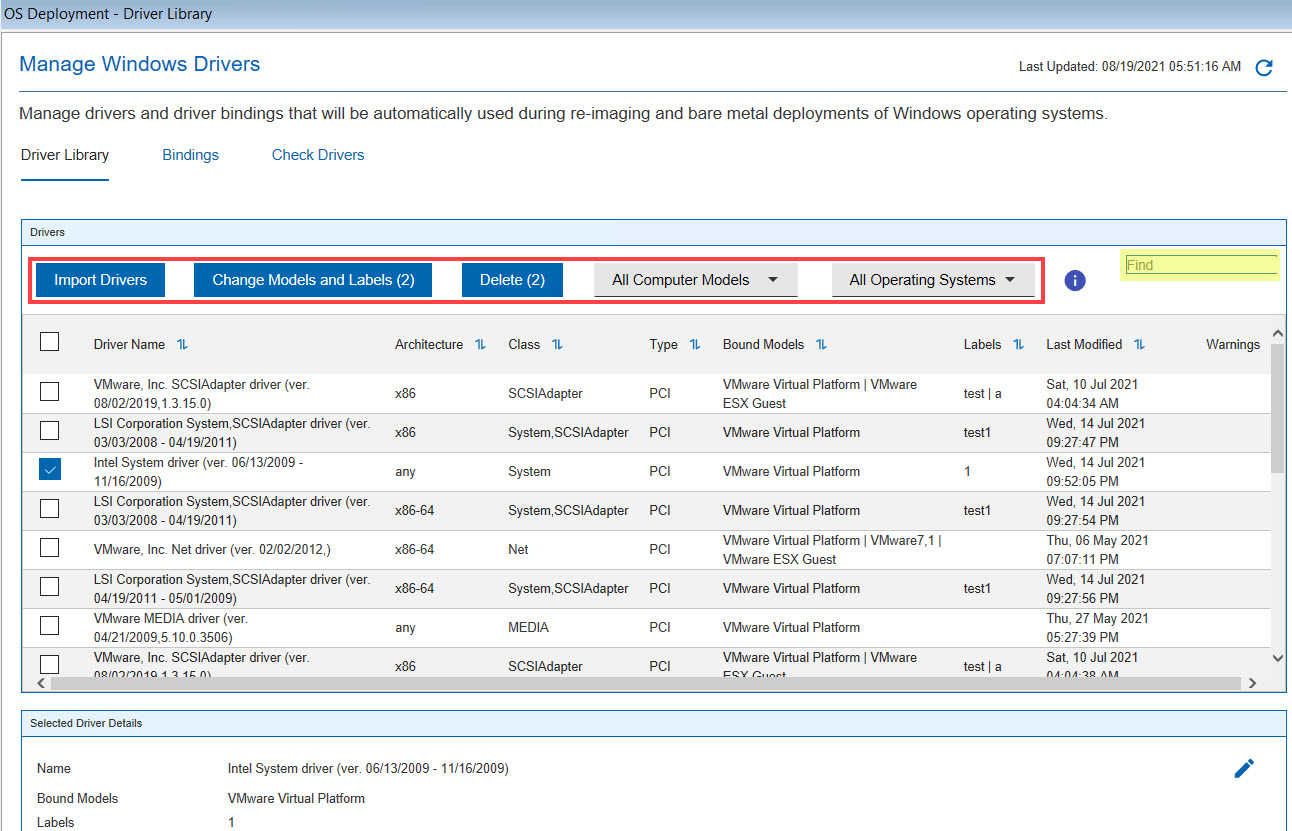Image resolution: width=1292 pixels, height=831 pixels.
Task: Switch to the Check Drivers tab
Action: [x=318, y=155]
